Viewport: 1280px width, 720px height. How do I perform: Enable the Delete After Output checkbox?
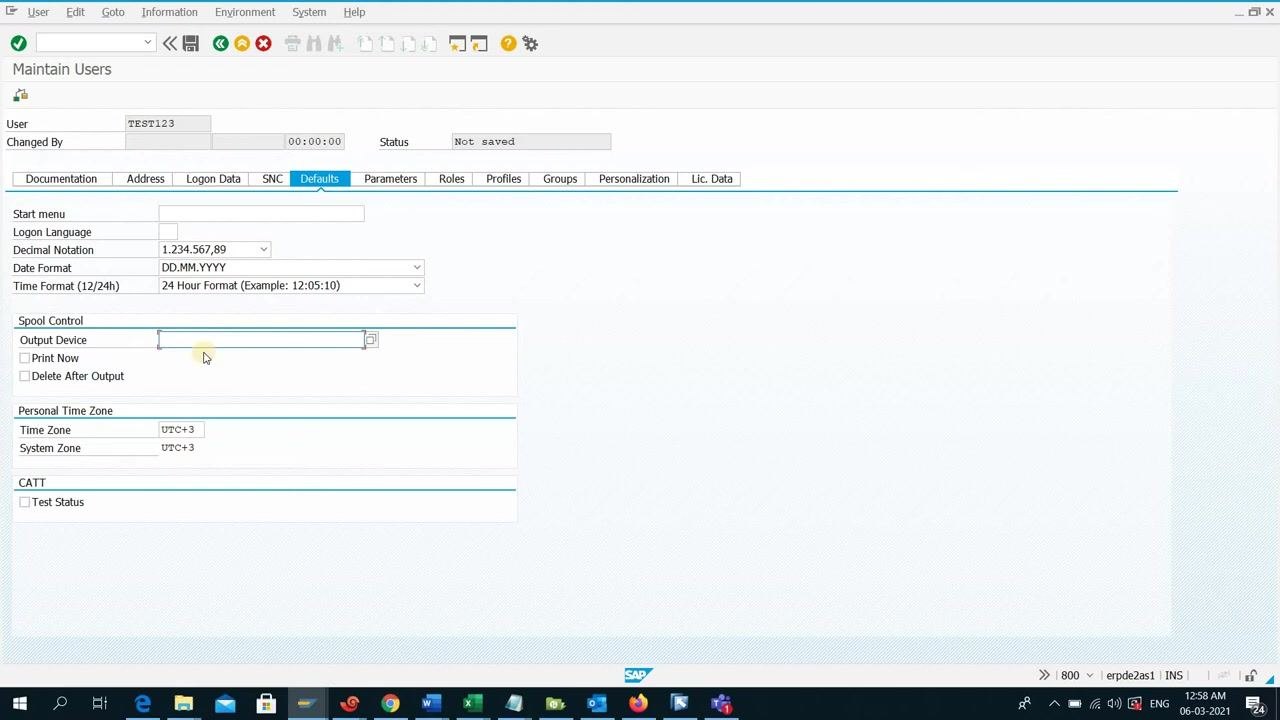click(25, 376)
